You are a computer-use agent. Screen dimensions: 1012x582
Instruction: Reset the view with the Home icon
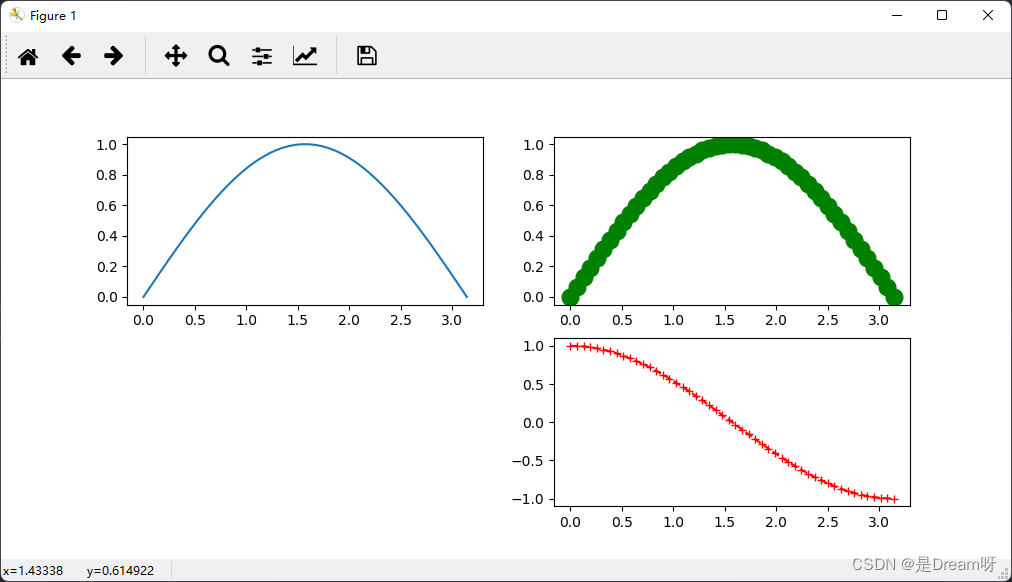[28, 56]
